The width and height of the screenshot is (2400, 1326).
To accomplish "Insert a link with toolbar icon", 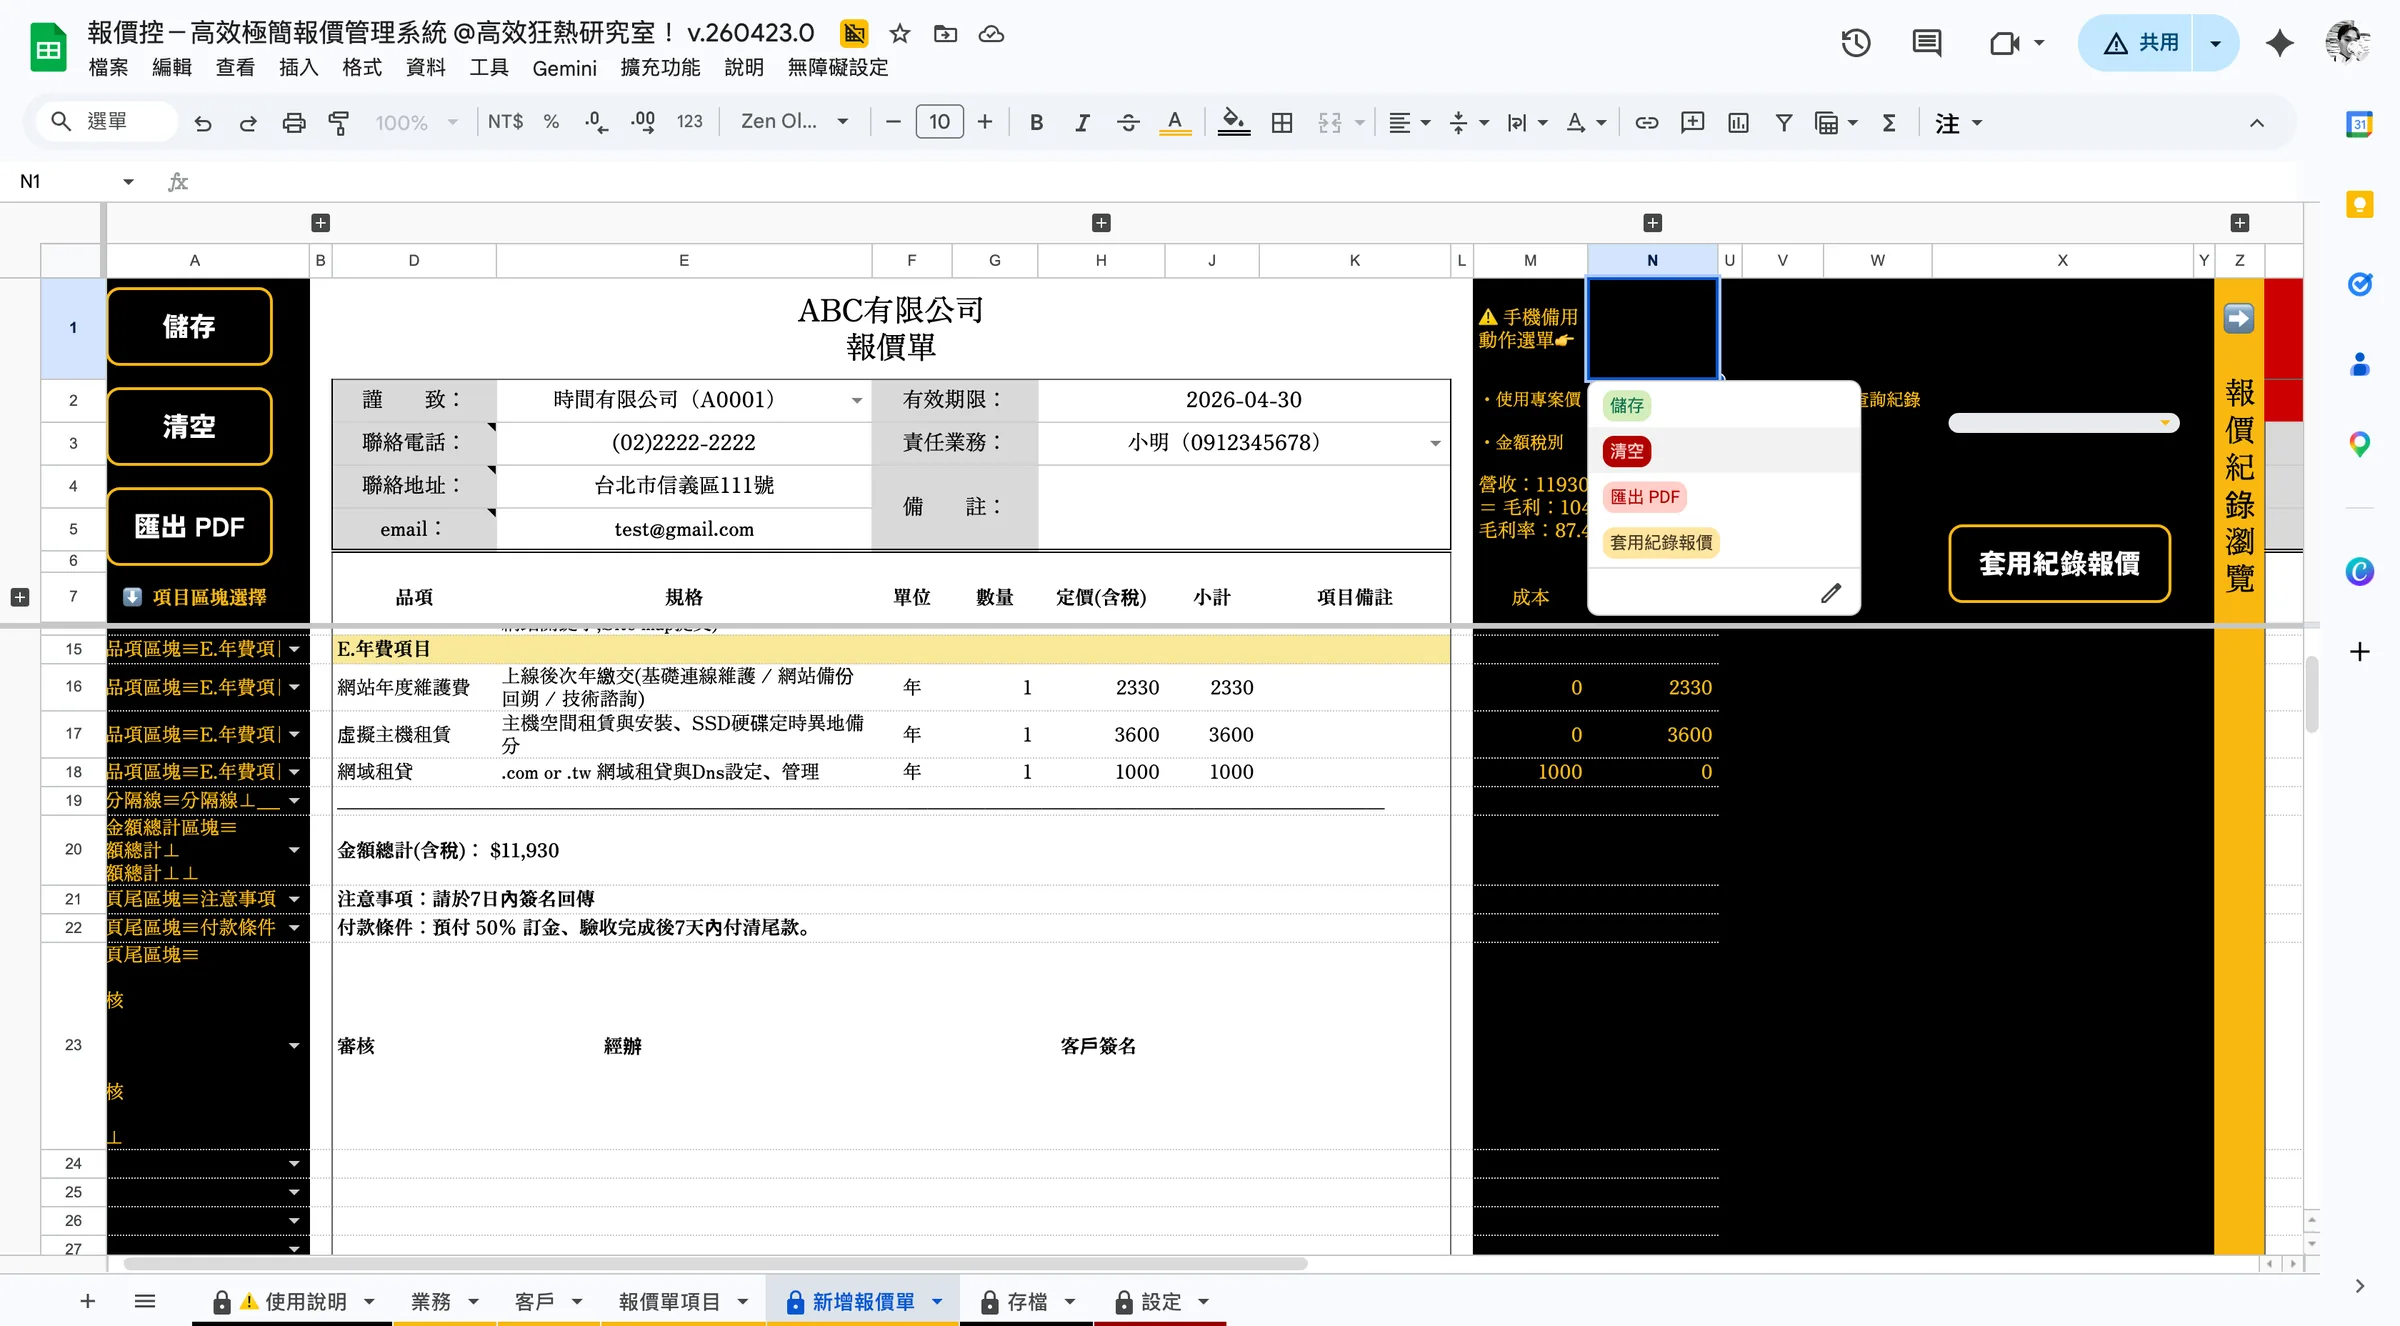I will click(1646, 122).
